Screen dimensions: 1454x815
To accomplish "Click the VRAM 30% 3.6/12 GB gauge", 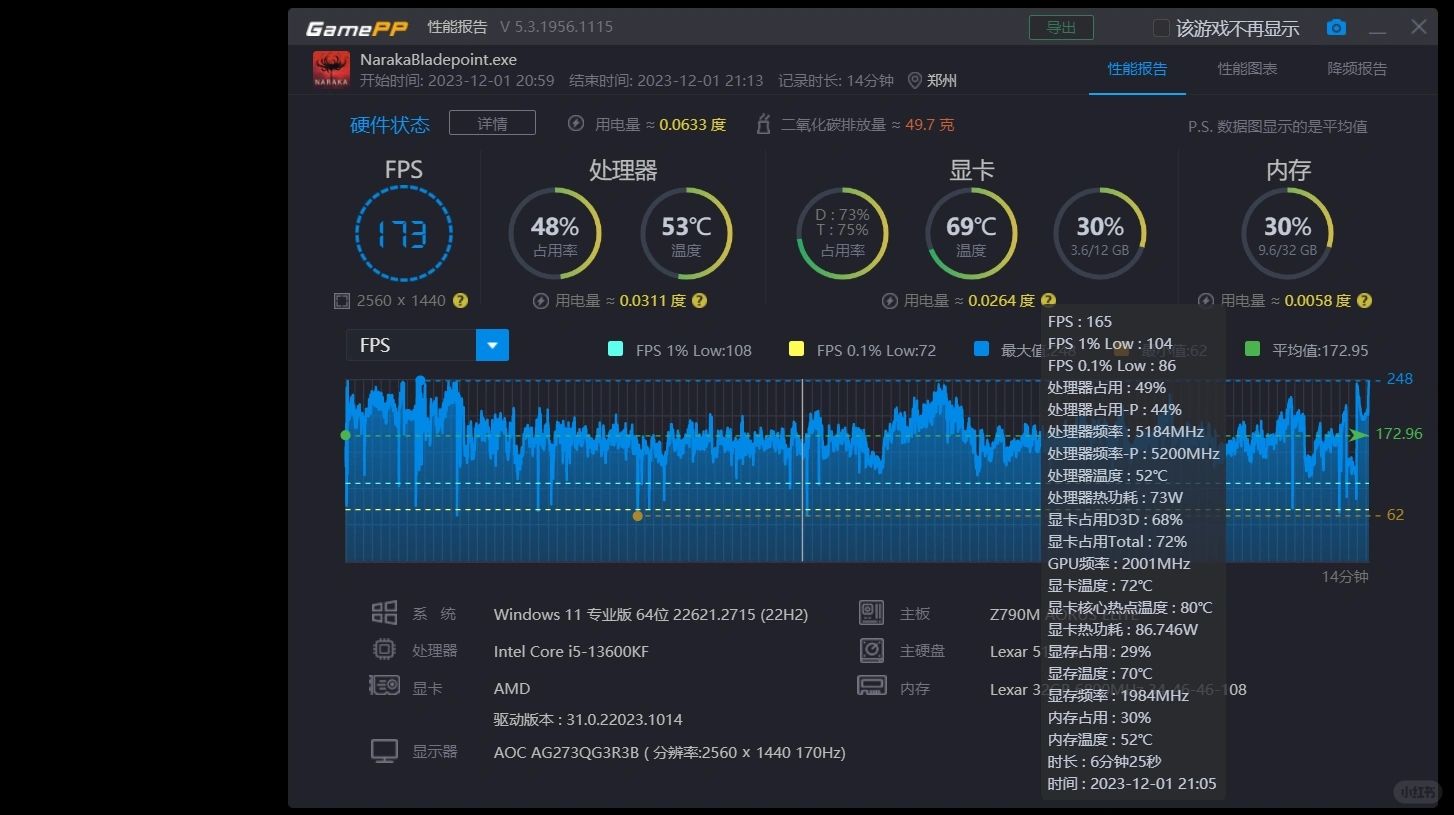I will click(x=1100, y=234).
